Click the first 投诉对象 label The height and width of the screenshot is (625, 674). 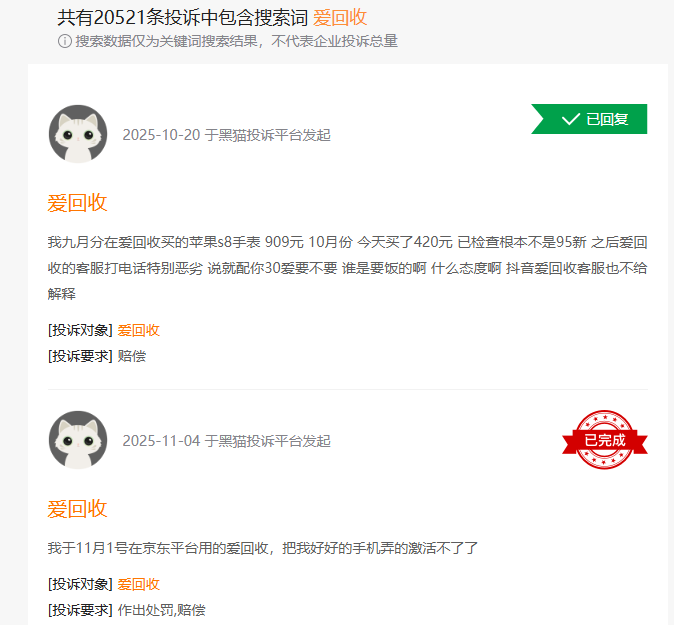point(80,330)
